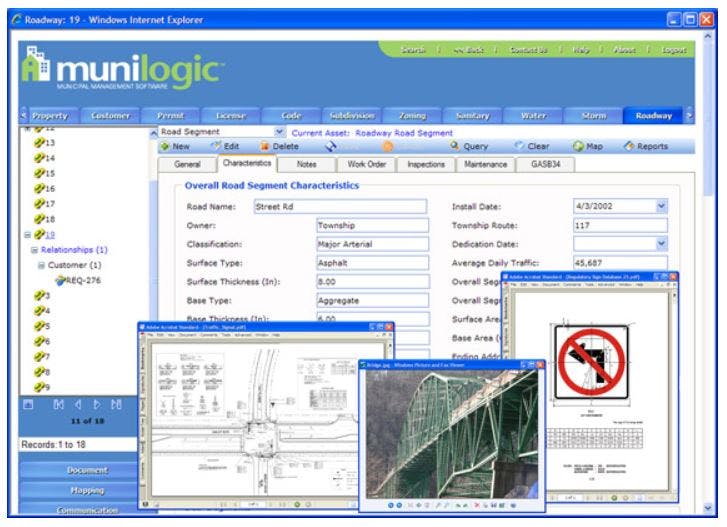Switch to the General tab

pos(187,165)
